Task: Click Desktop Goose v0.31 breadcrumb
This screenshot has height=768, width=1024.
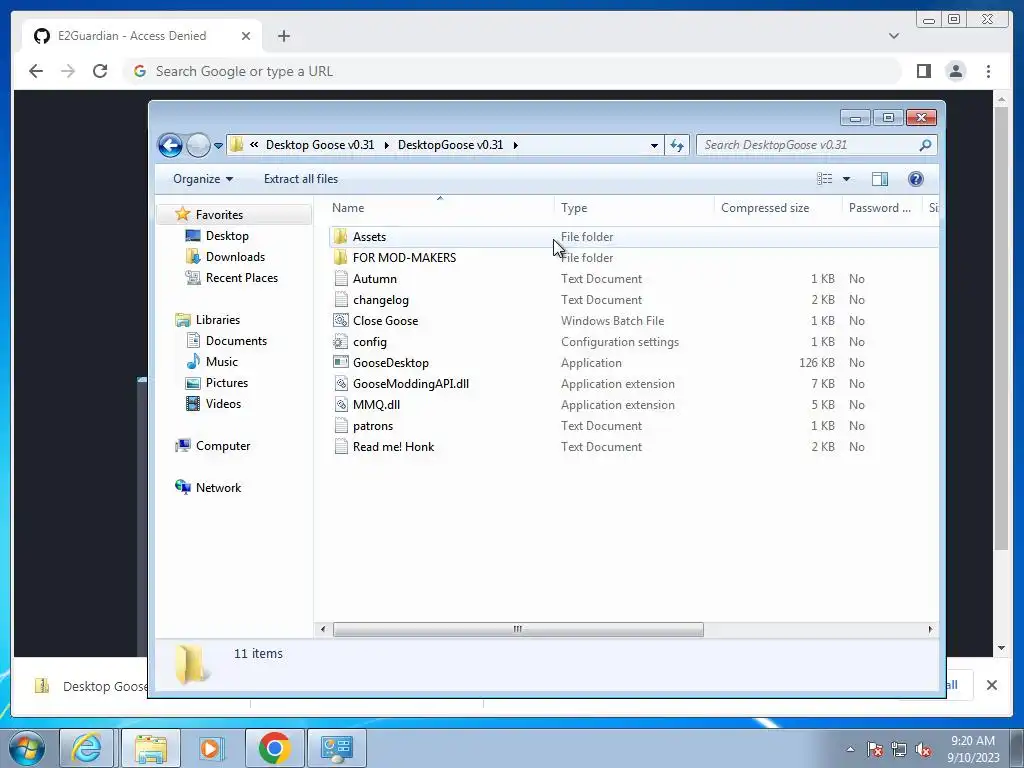Action: (320, 145)
